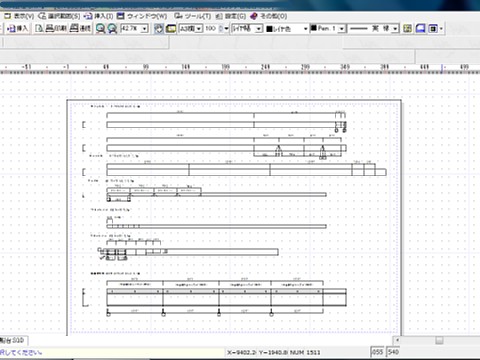Open the A3 paper size dropdown
Image resolution: width=480 pixels, height=360 pixels.
[x=199, y=29]
